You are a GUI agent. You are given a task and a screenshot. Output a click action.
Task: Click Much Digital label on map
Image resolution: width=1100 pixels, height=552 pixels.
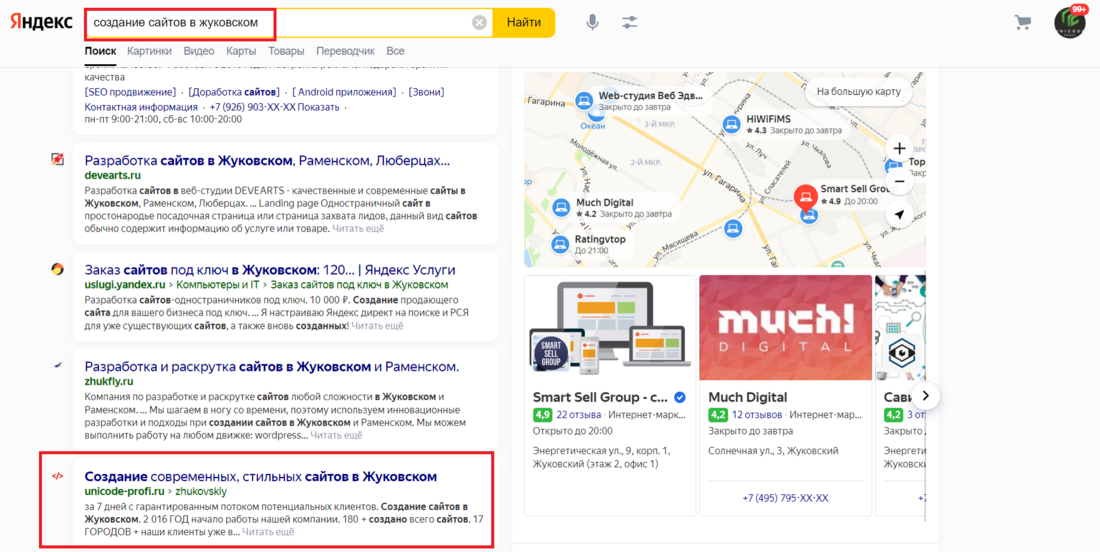coord(605,203)
